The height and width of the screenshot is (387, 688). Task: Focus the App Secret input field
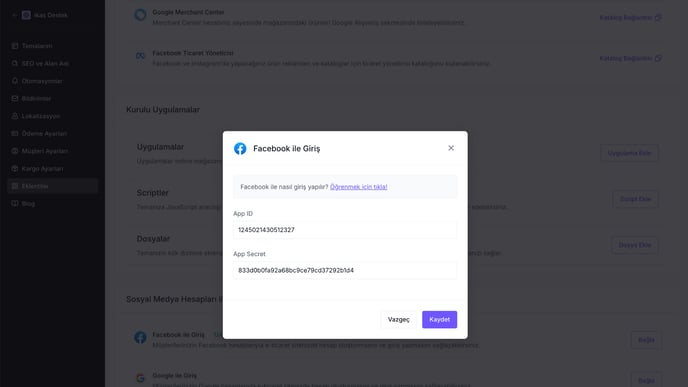coord(345,270)
